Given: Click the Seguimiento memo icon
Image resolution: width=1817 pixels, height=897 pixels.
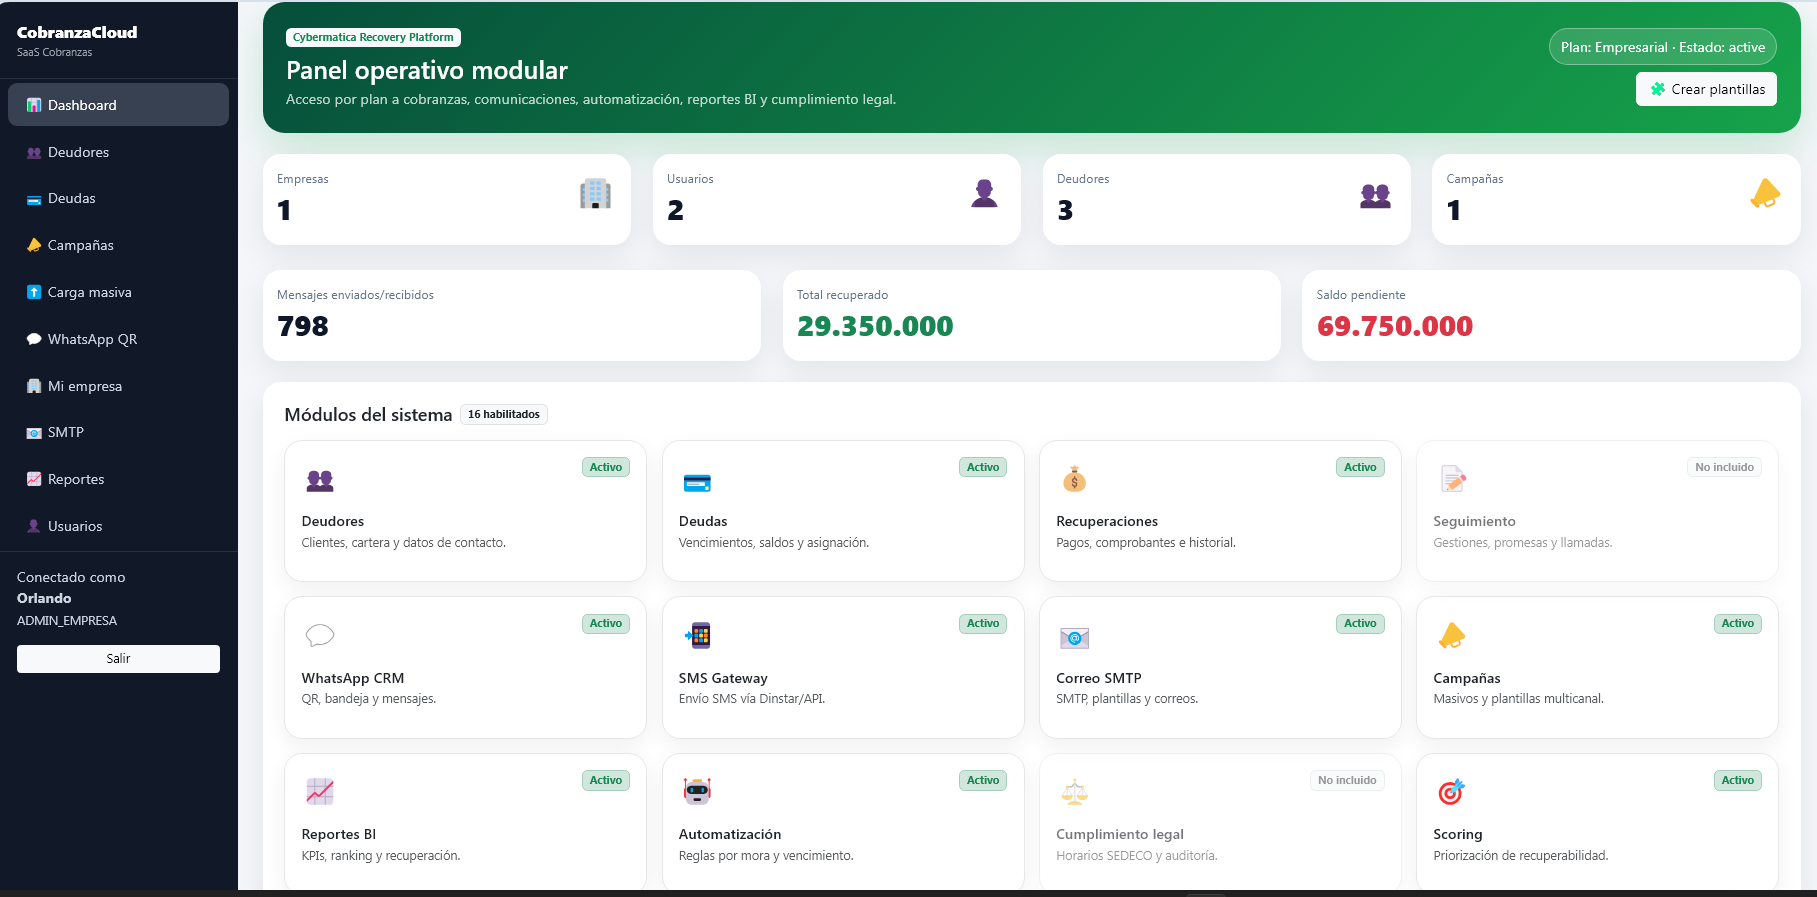Looking at the screenshot, I should tap(1453, 479).
